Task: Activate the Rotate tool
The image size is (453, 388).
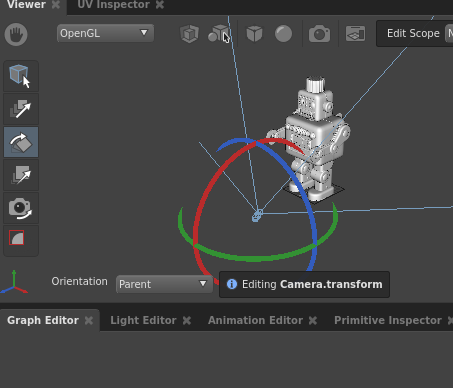Action: click(21, 142)
